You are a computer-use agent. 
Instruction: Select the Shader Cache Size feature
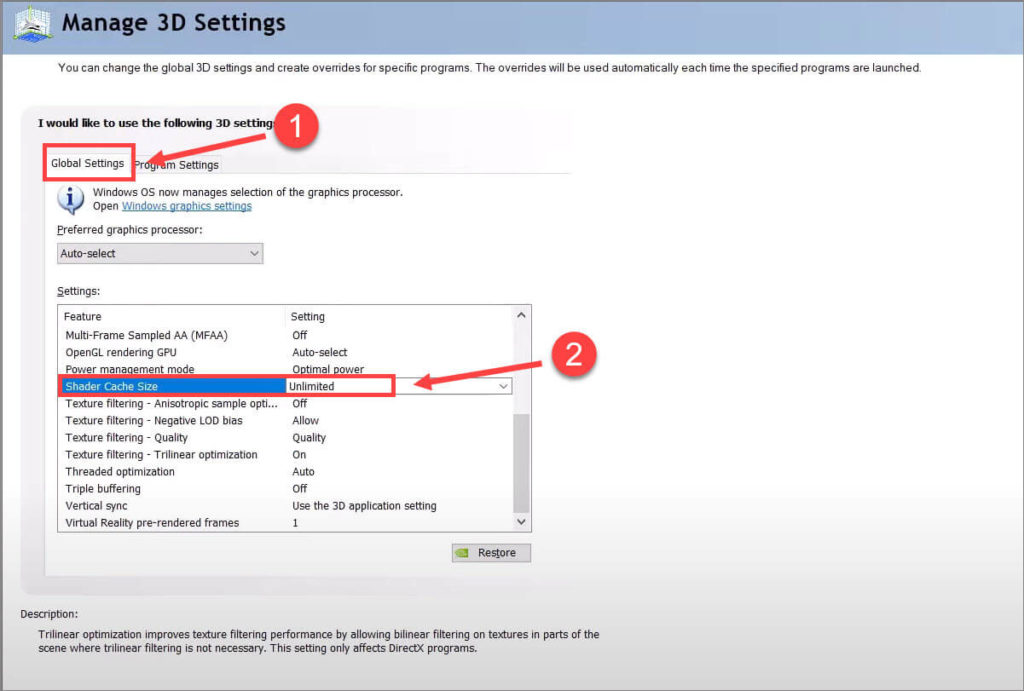(x=112, y=386)
